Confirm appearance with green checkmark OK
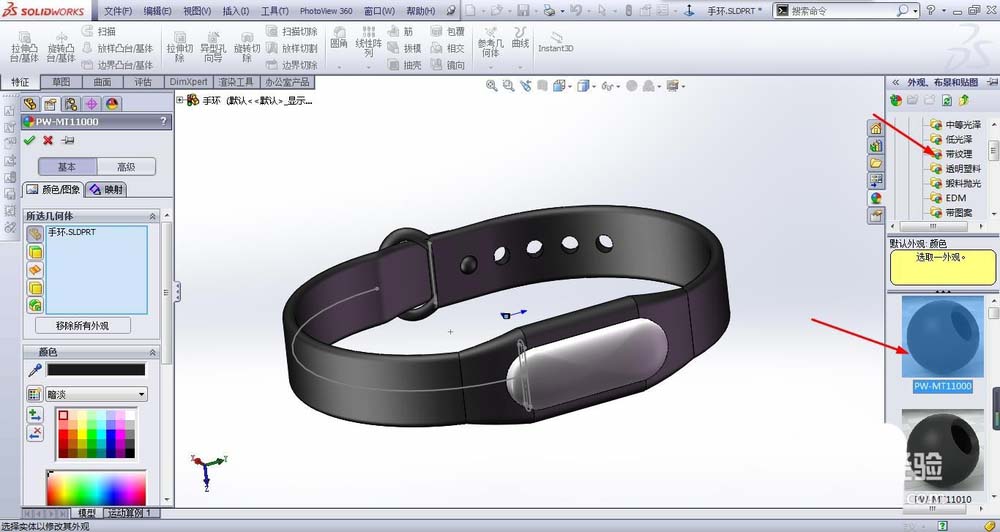Screen dimensions: 1000x532 pyautogui.click(x=29, y=140)
